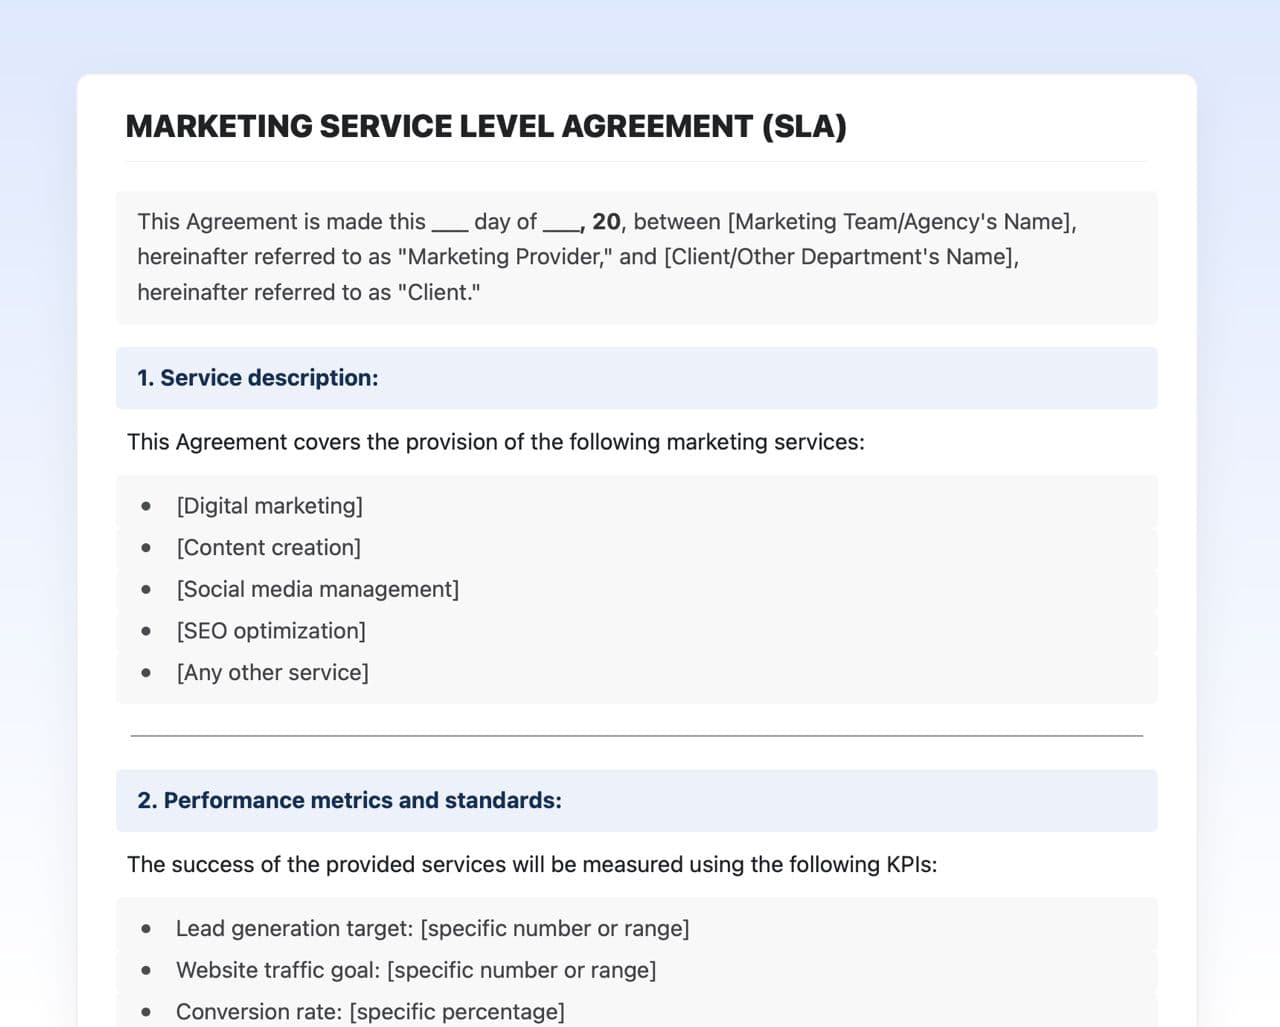Click the Marketing Service Level Agreement title

(486, 127)
